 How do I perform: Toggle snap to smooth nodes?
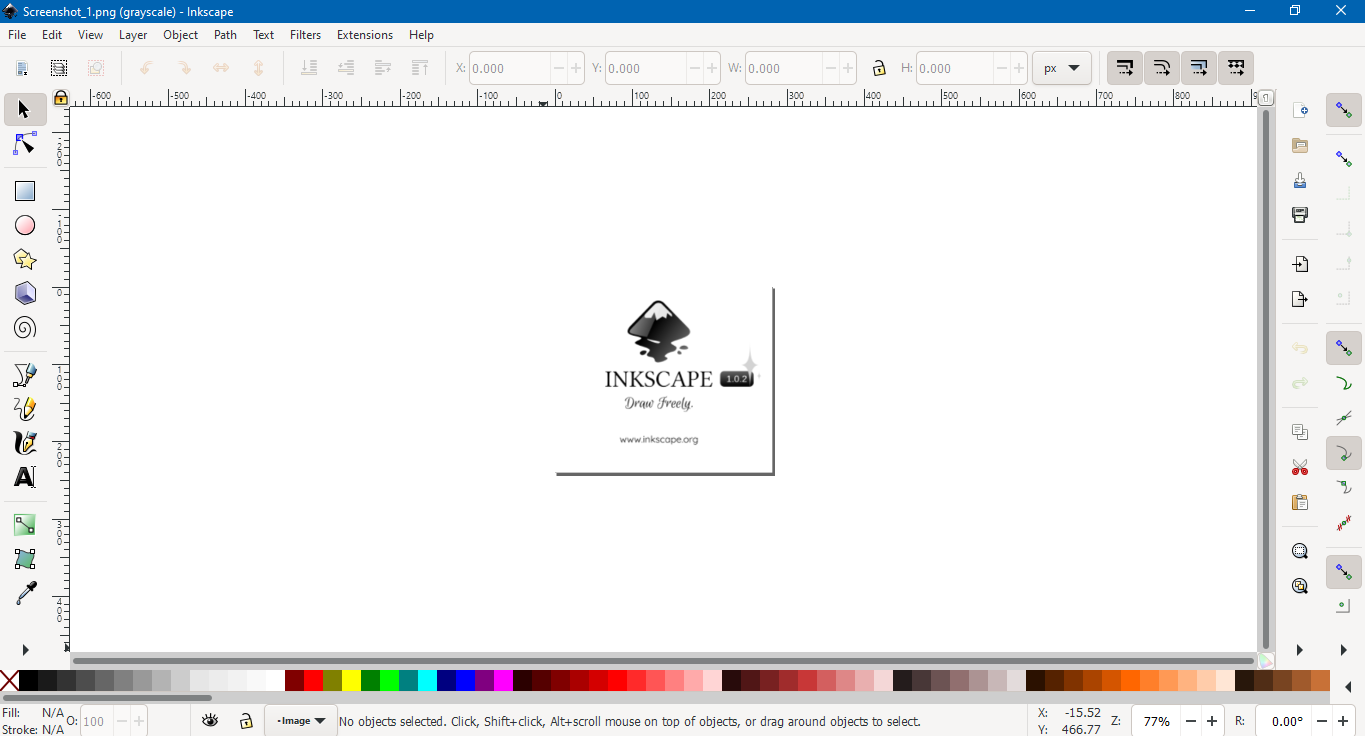1344,487
